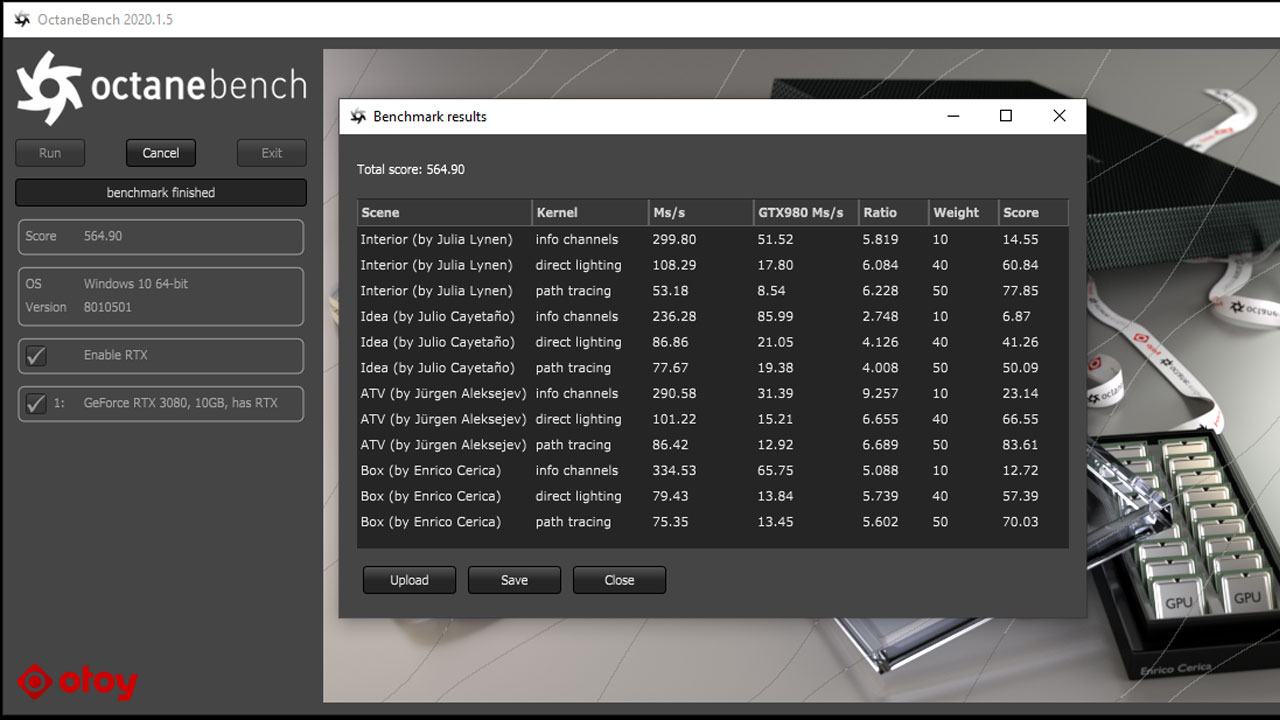Image resolution: width=1280 pixels, height=720 pixels.
Task: Sort by the Kernel column header
Action: pos(590,212)
